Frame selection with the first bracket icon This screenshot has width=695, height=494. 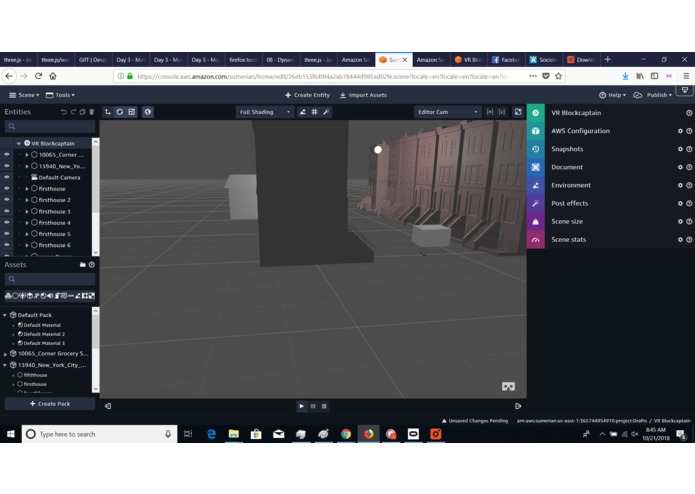coord(490,112)
